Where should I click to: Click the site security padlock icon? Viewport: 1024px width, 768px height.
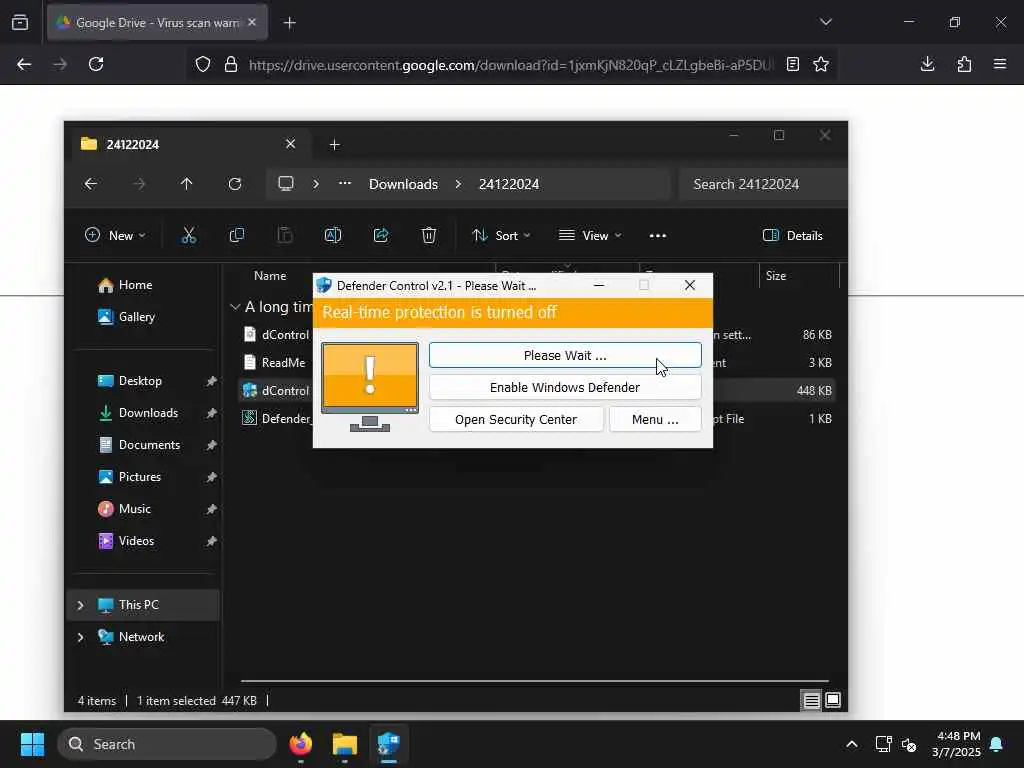(231, 65)
